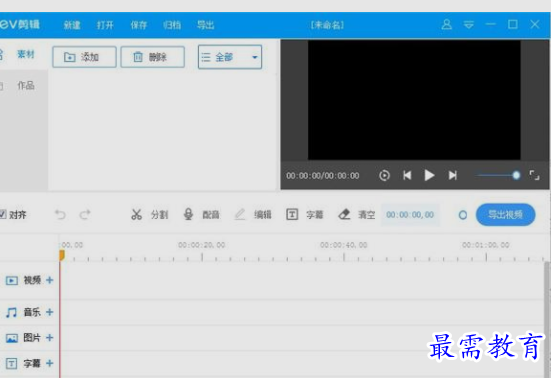Viewport: 551px width, 378px height.
Task: Adjust the preview volume slider
Action: (498, 175)
